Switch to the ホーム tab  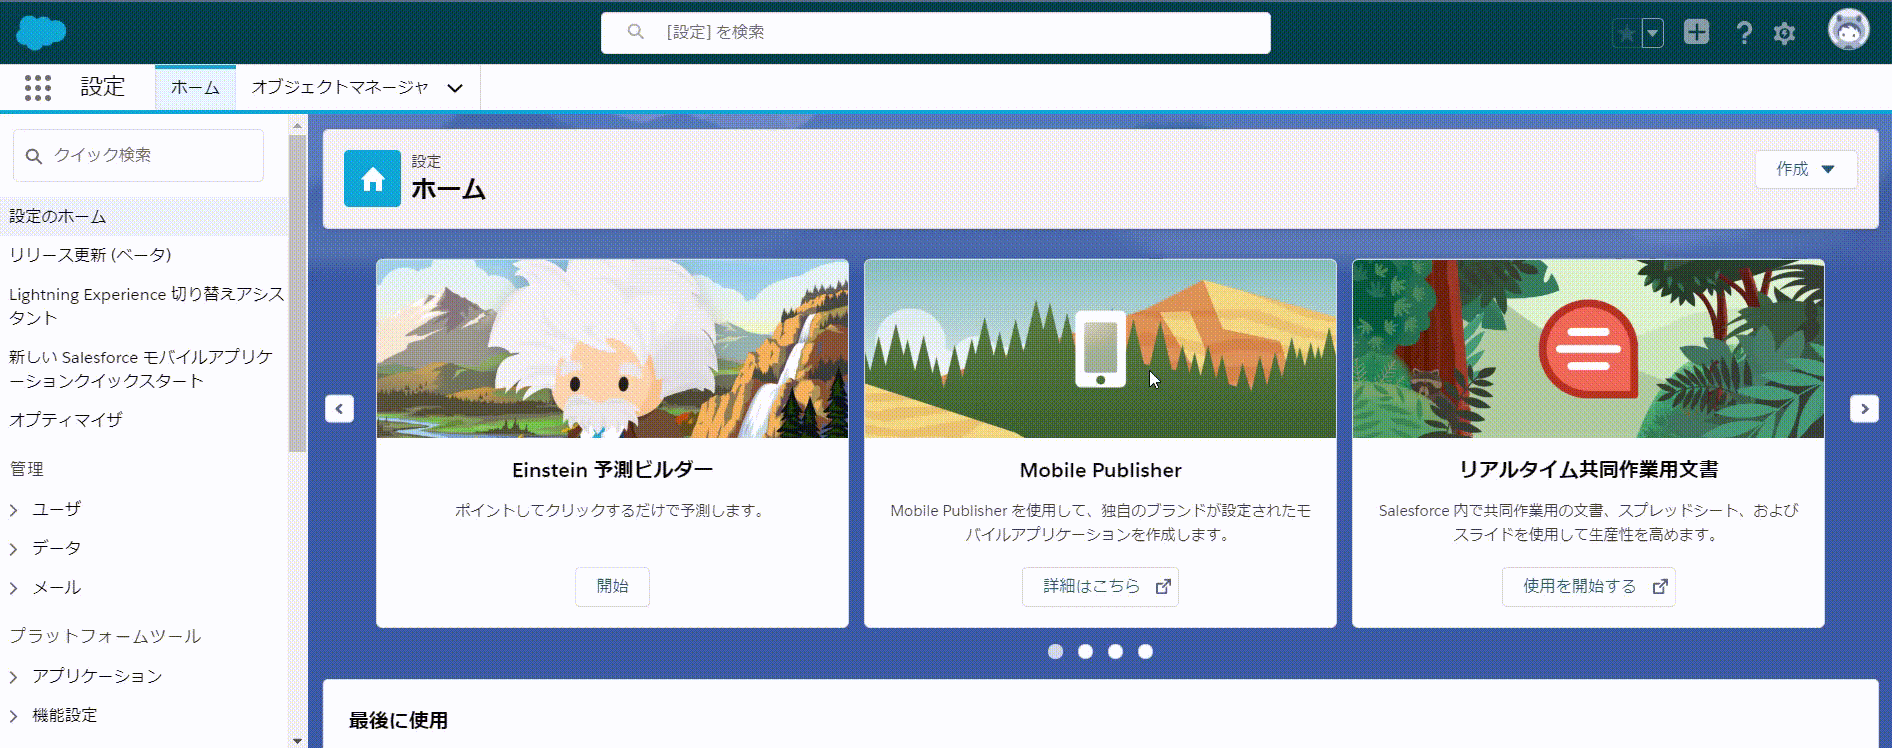195,87
